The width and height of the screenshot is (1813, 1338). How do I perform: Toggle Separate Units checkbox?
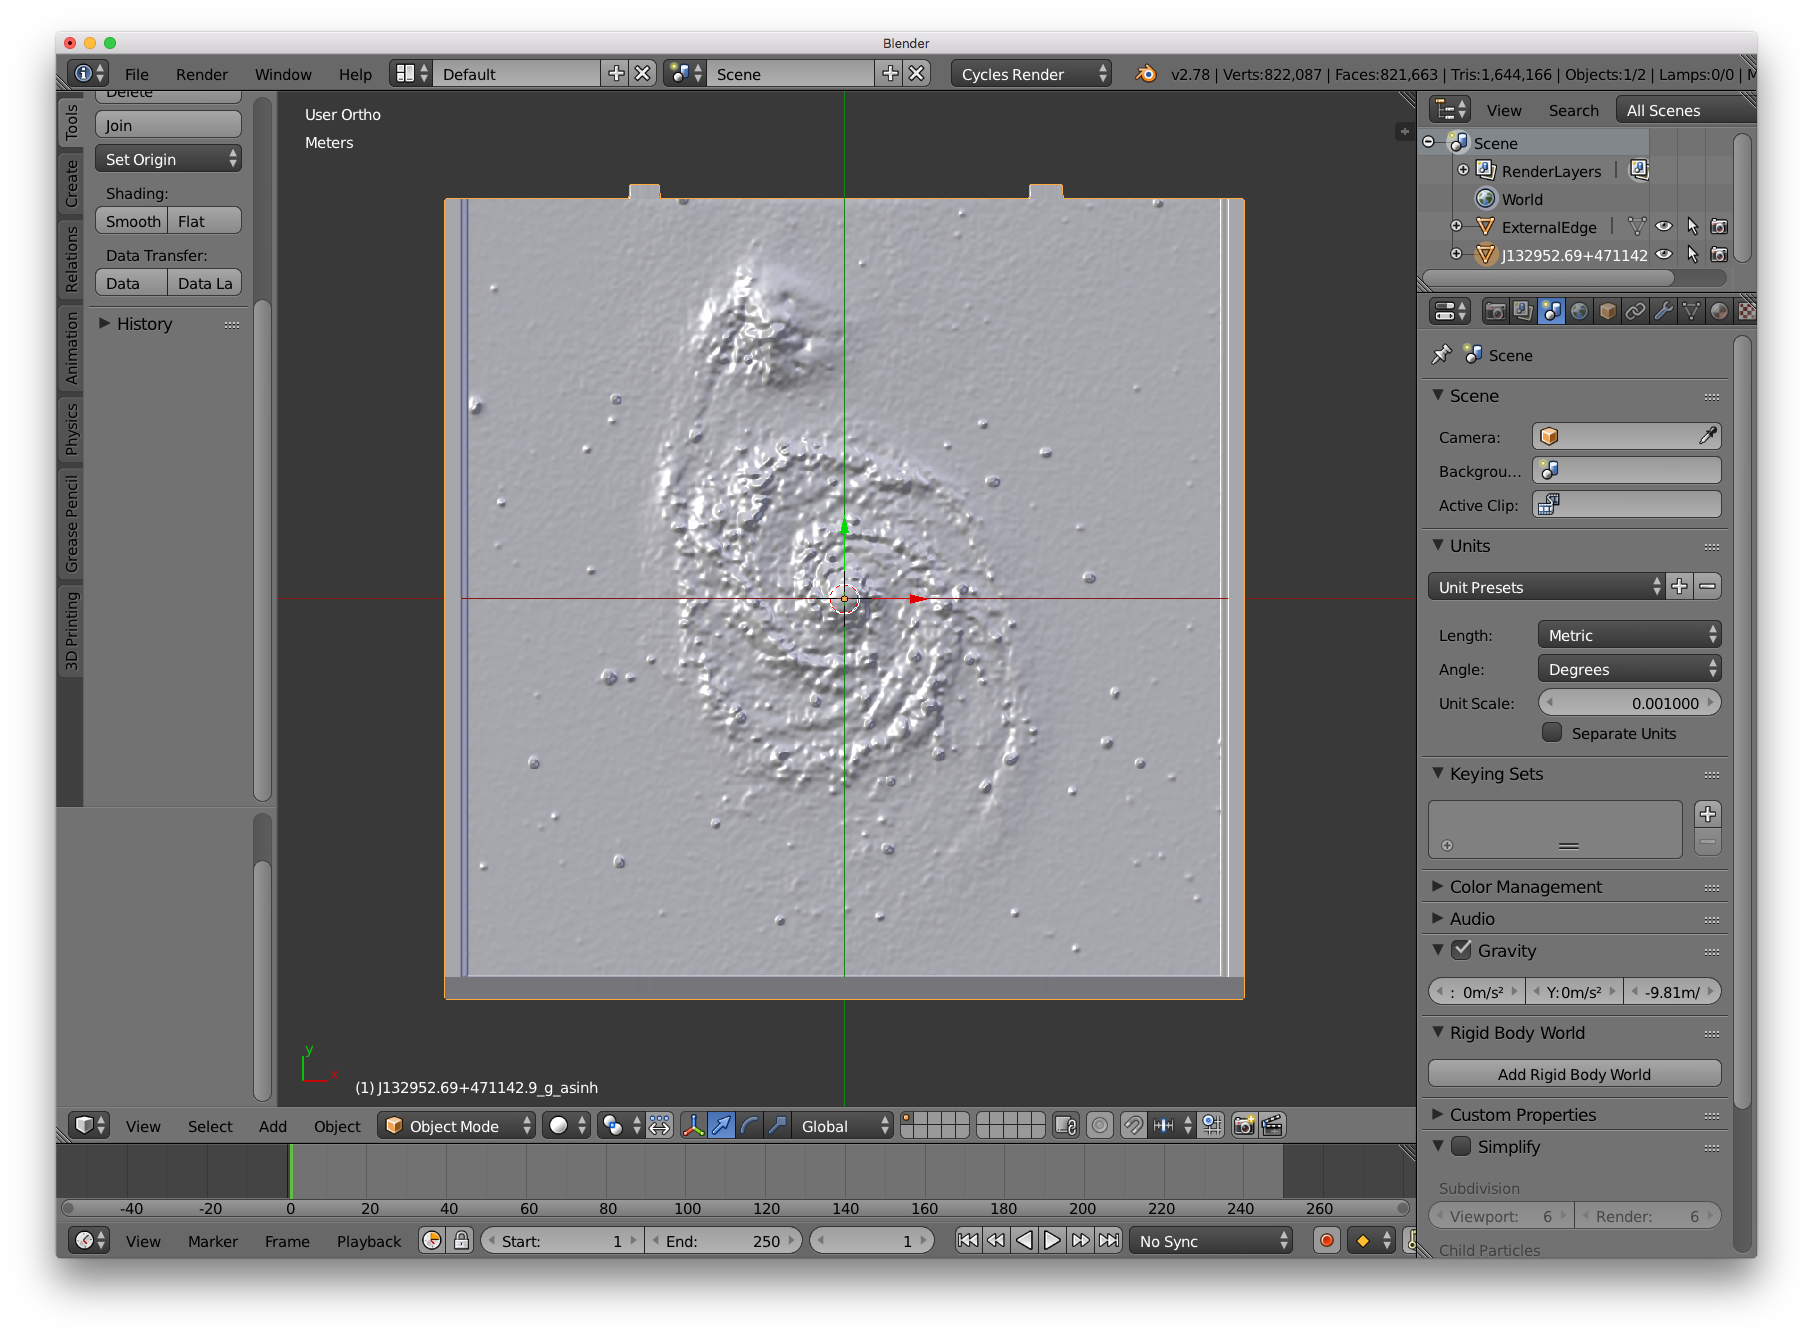1553,733
